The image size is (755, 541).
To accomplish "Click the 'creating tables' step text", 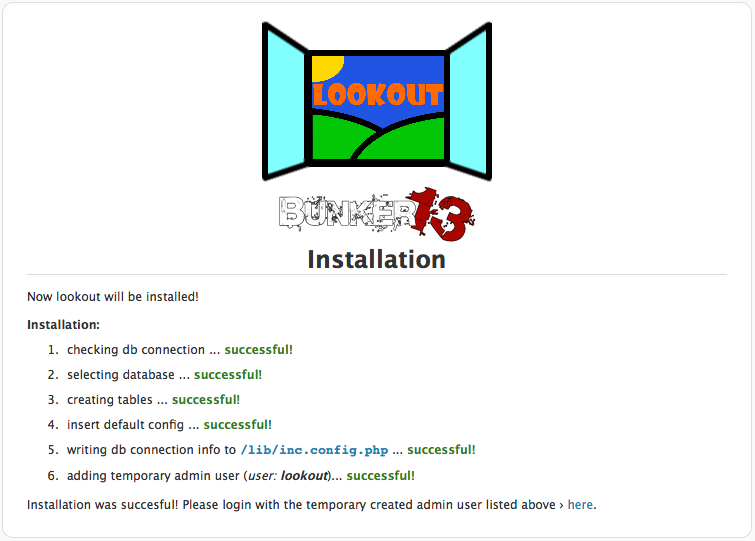I will 111,400.
